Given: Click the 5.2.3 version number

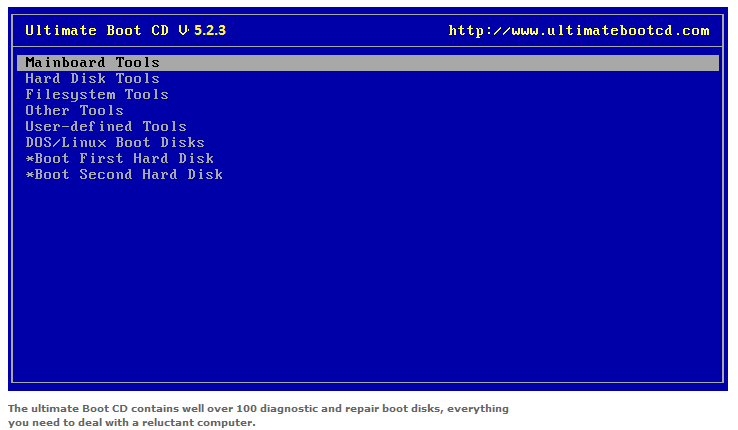Looking at the screenshot, I should [210, 31].
